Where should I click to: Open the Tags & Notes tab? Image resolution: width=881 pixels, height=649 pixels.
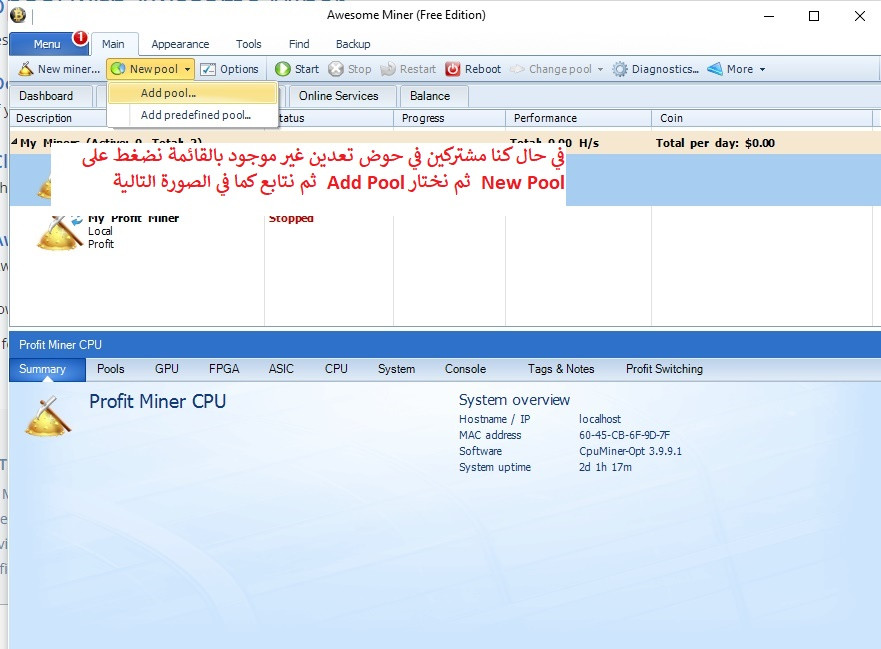pos(561,369)
